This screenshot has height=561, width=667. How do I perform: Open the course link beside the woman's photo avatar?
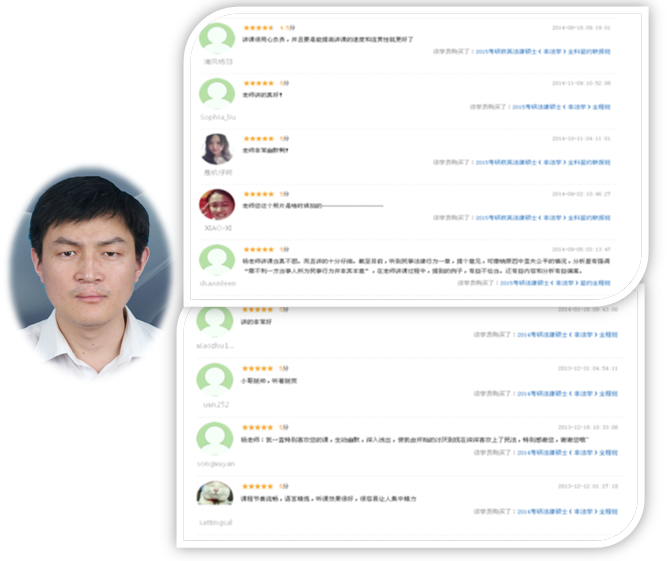(543, 162)
